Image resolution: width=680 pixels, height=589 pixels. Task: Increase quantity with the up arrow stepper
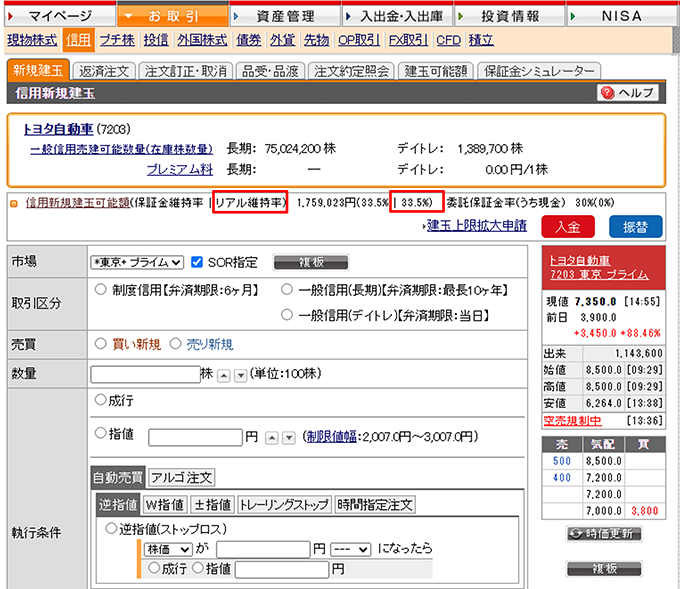click(224, 374)
